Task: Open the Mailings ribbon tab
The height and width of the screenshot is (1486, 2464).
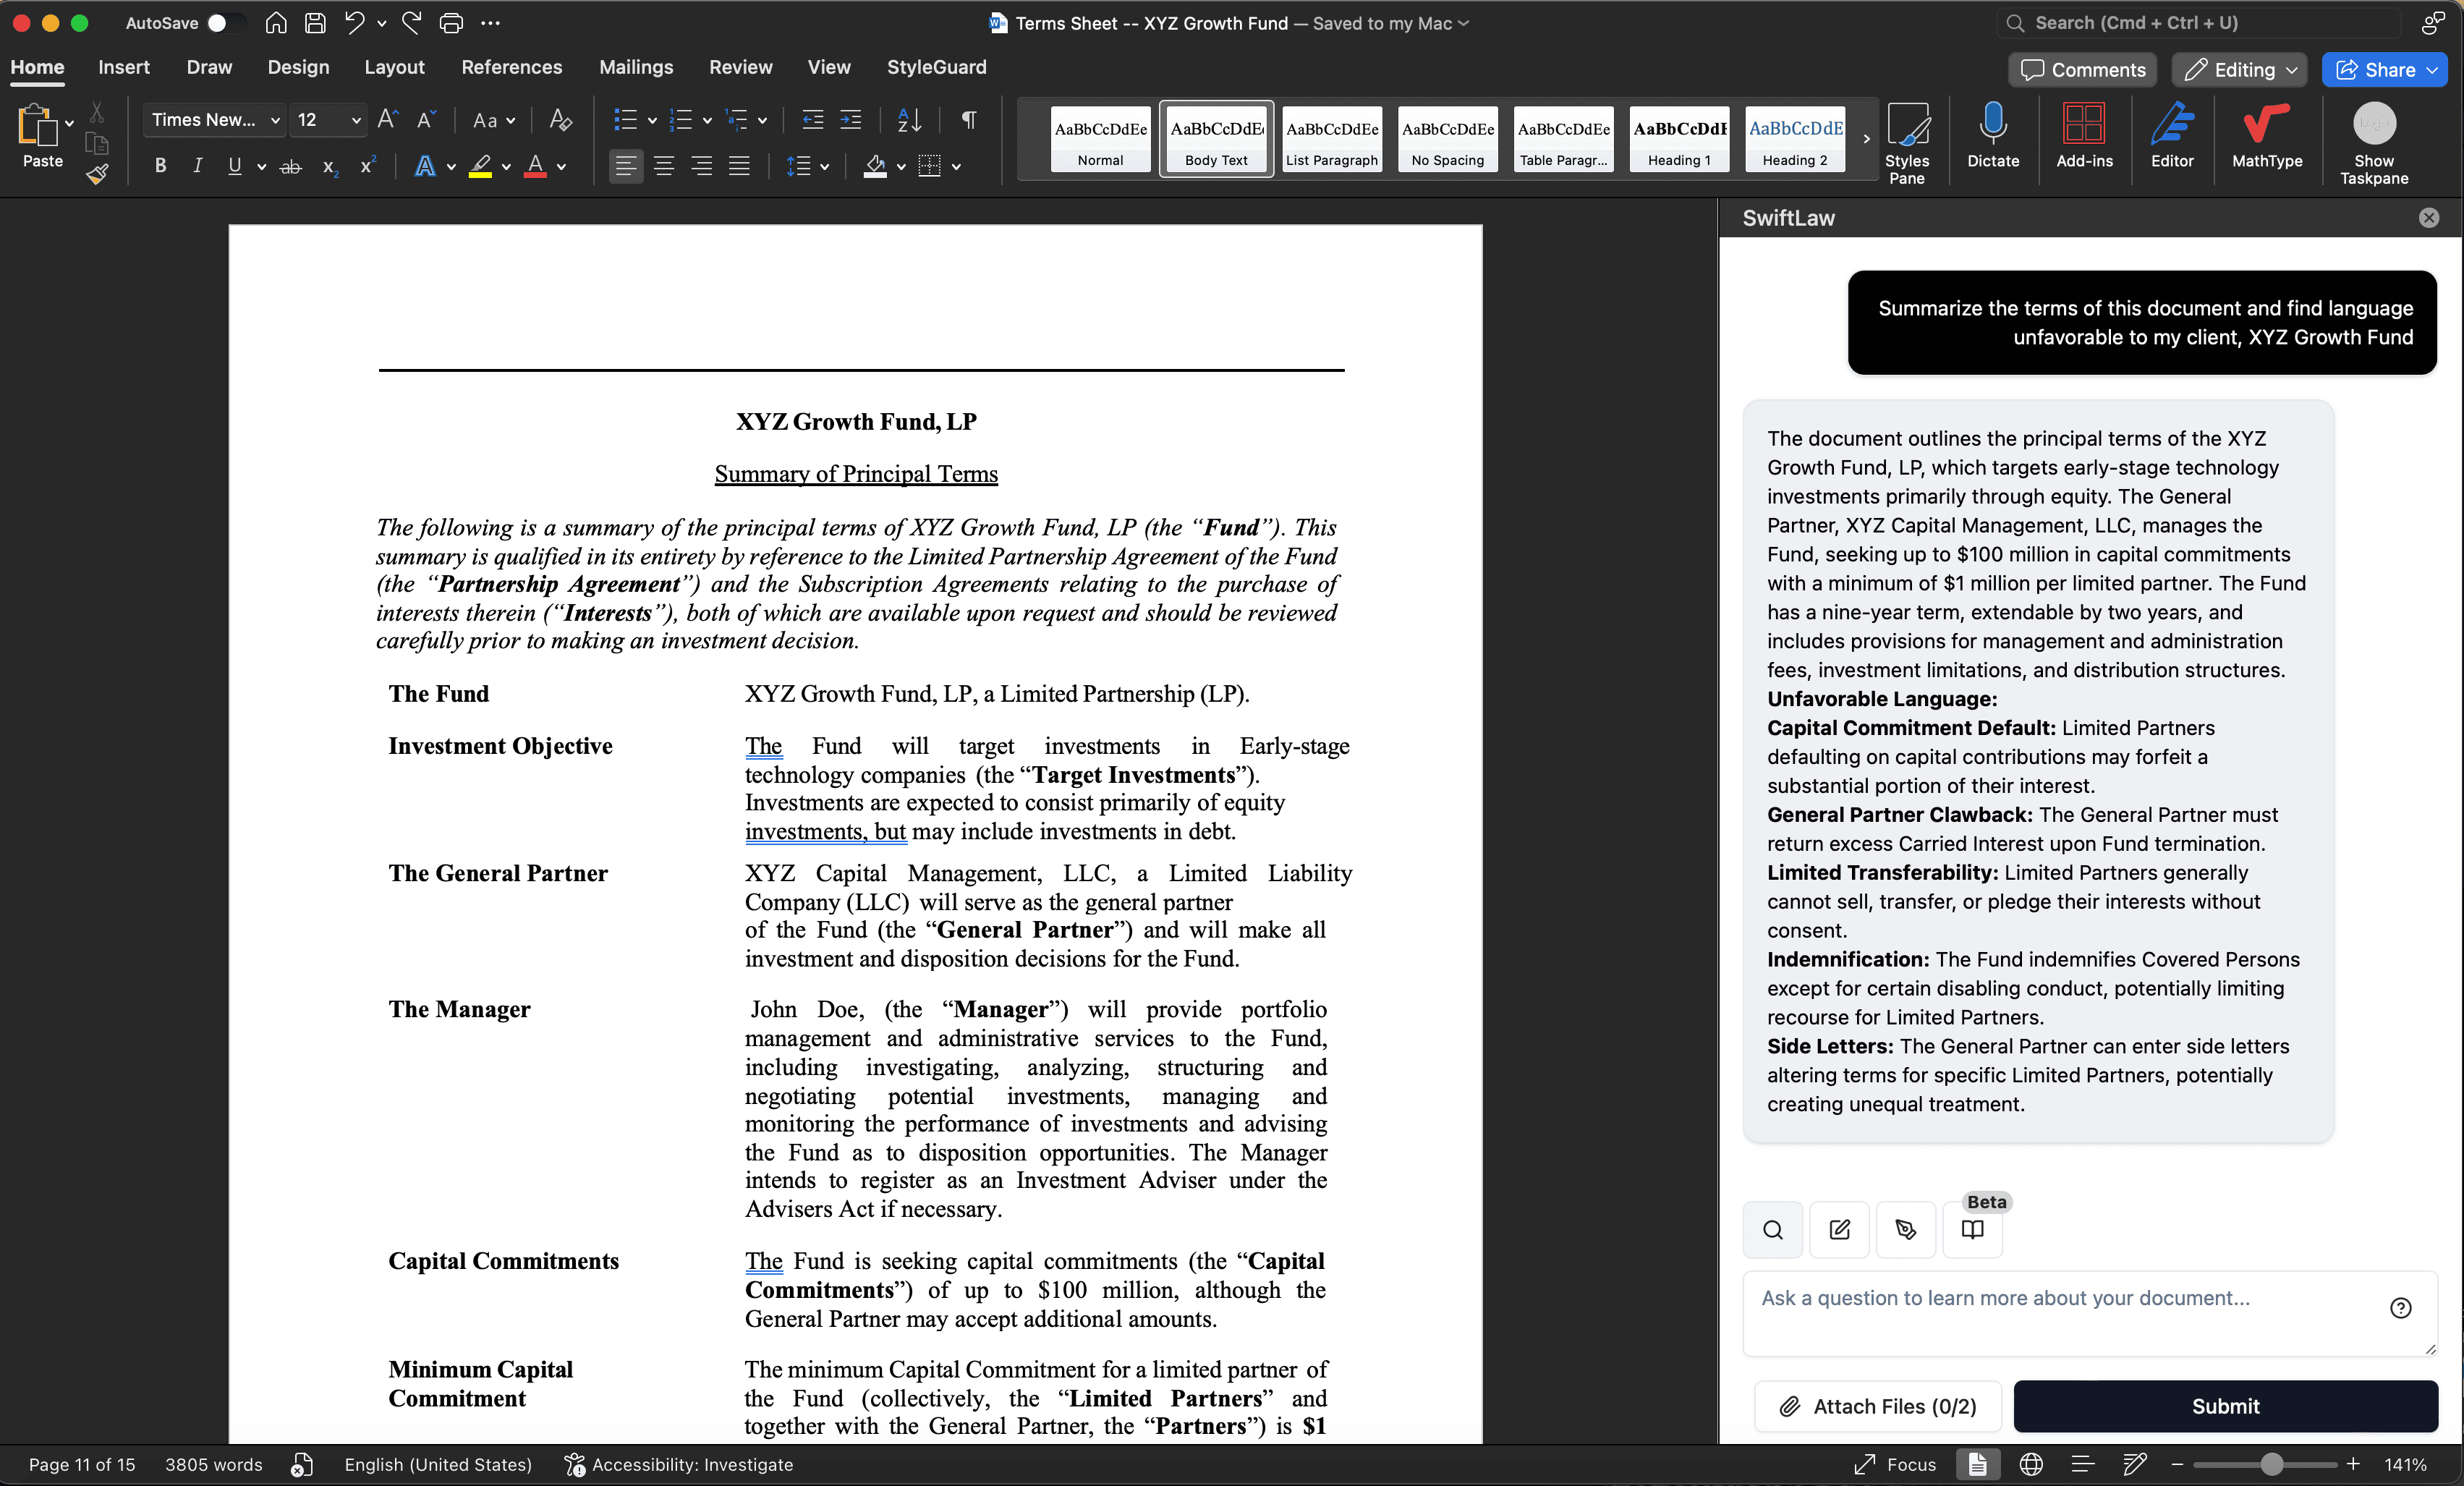Action: (x=636, y=67)
